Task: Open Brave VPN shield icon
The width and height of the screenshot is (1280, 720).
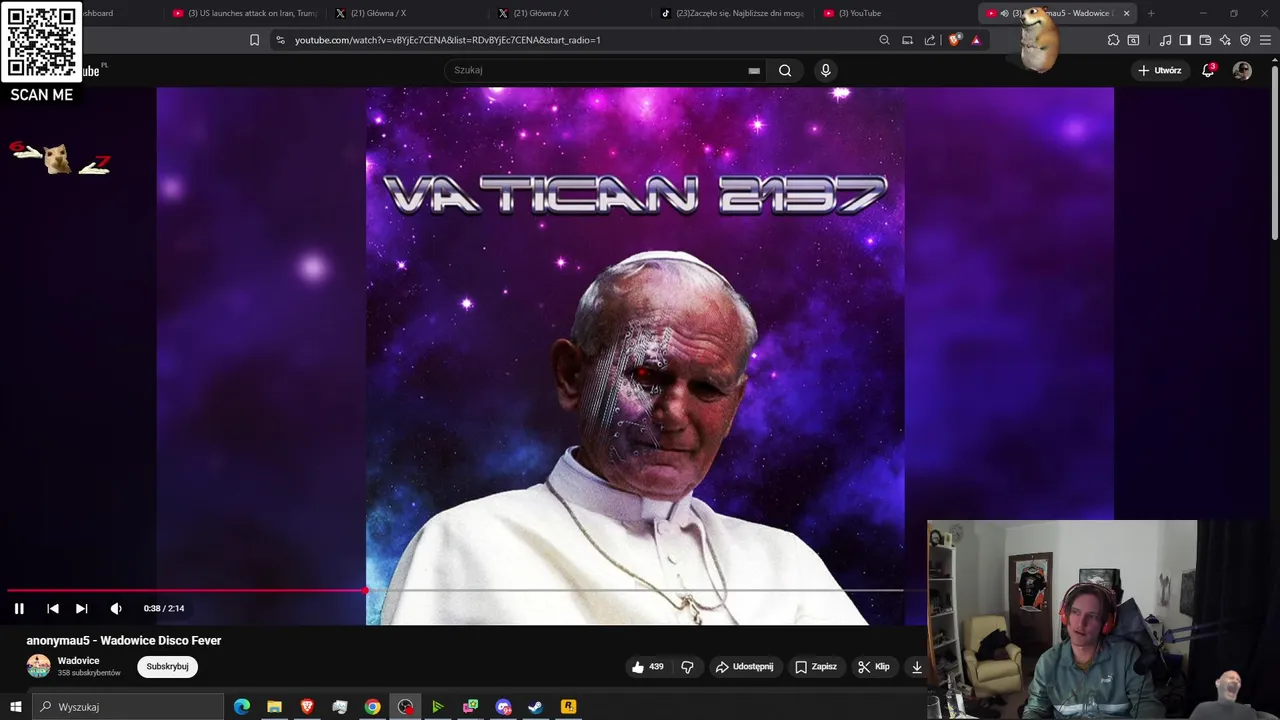Action: 1245,40
